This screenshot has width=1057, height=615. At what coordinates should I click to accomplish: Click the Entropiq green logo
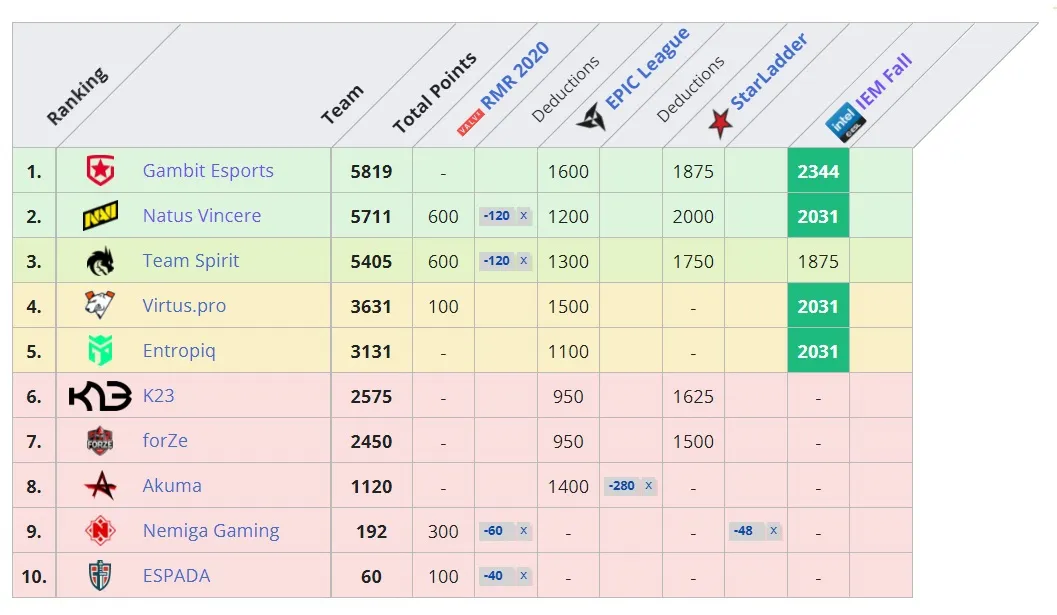point(100,351)
